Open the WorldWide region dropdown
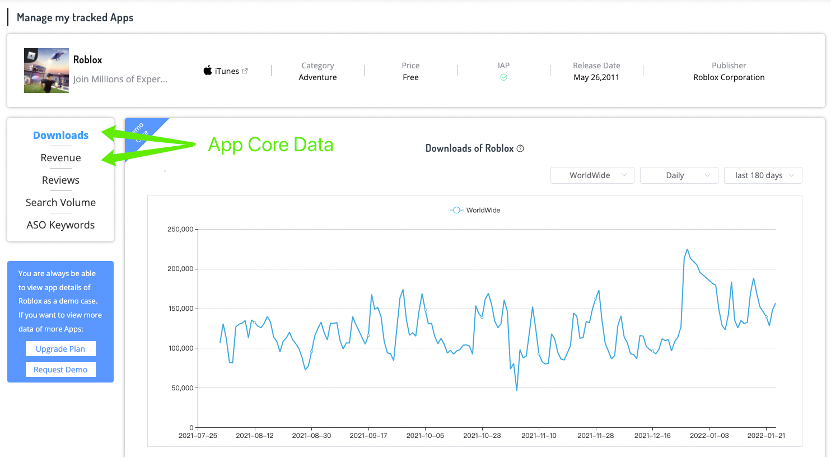 [593, 175]
